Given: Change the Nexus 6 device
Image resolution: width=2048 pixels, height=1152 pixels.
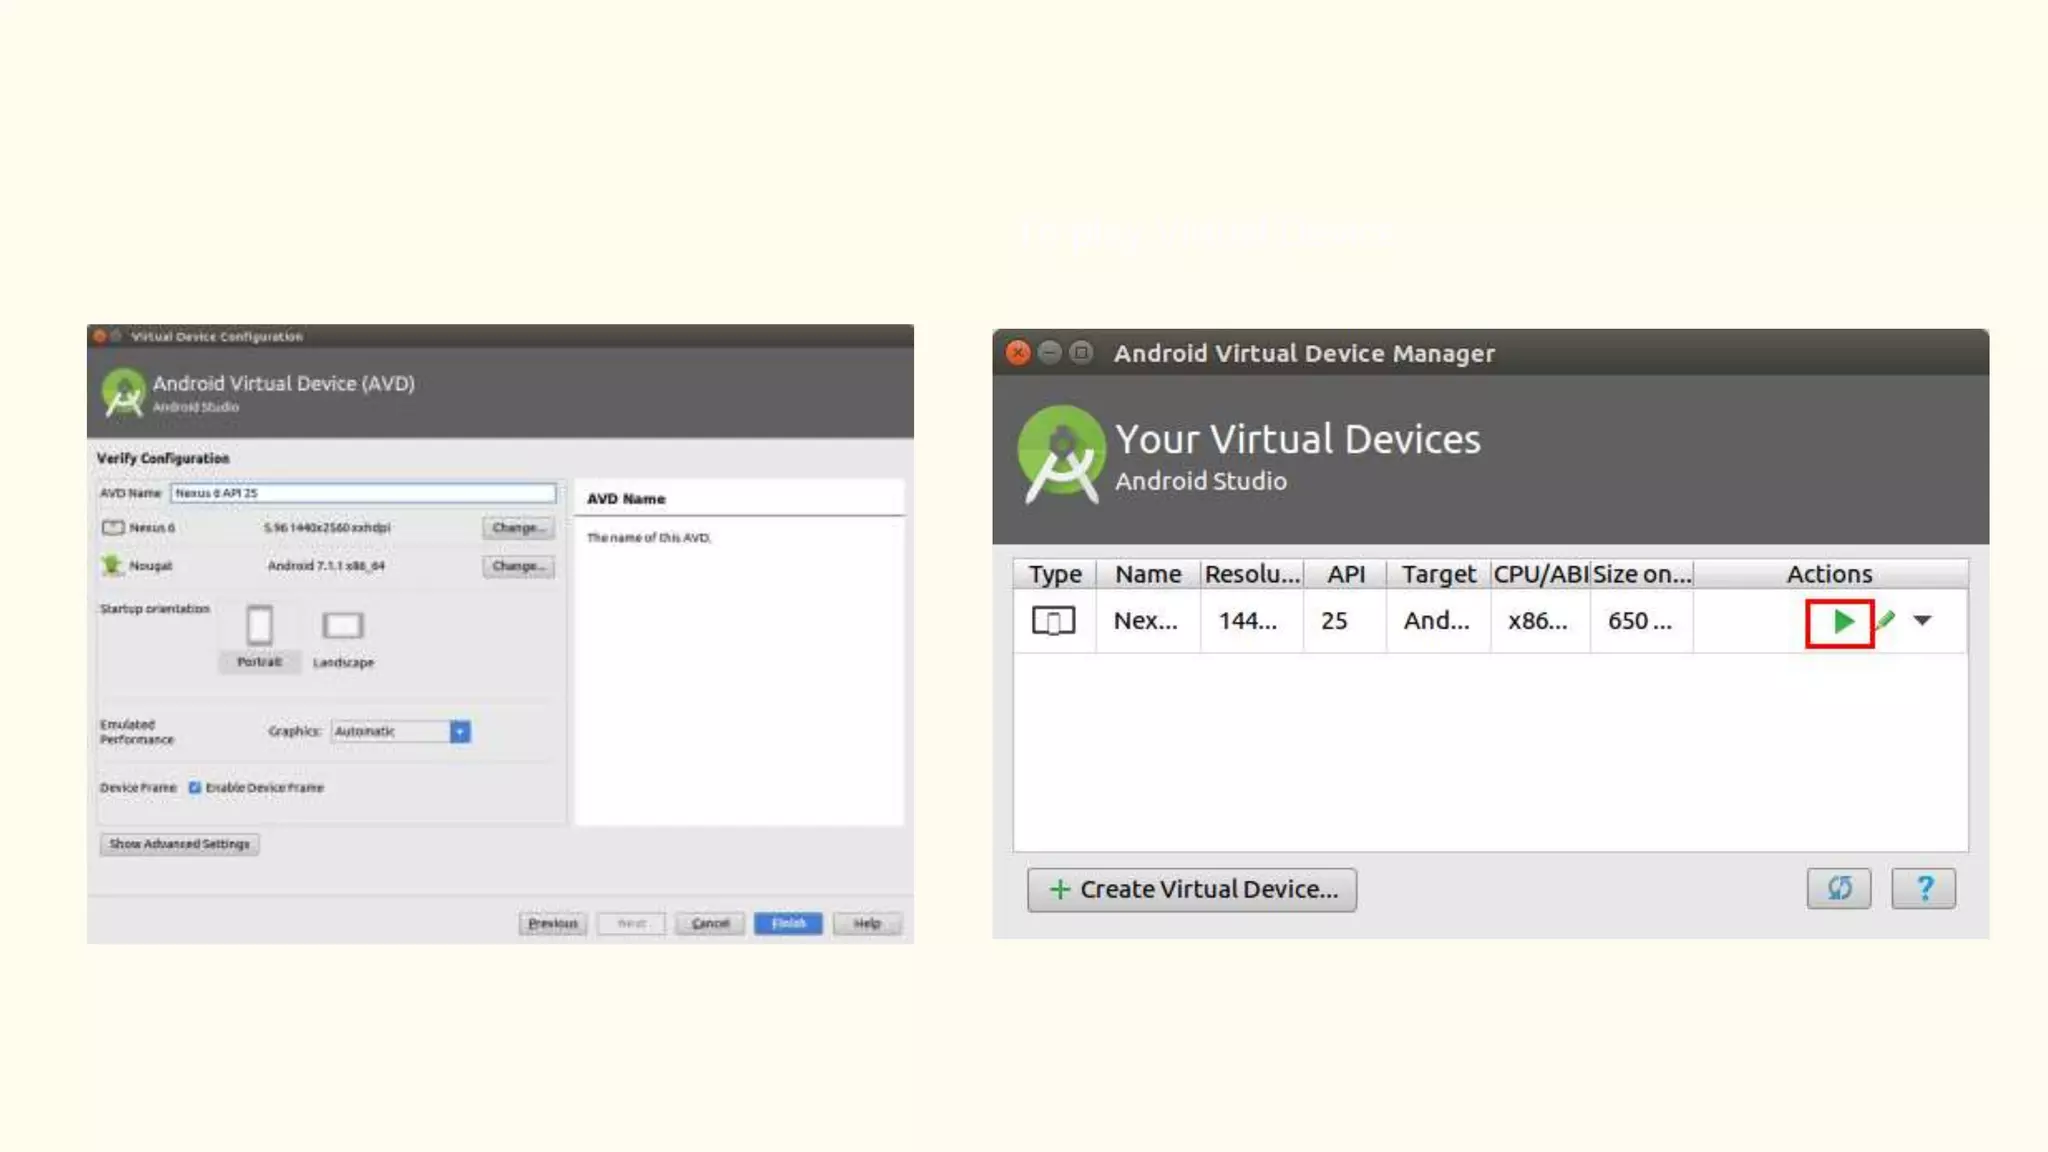Looking at the screenshot, I should pyautogui.click(x=518, y=527).
